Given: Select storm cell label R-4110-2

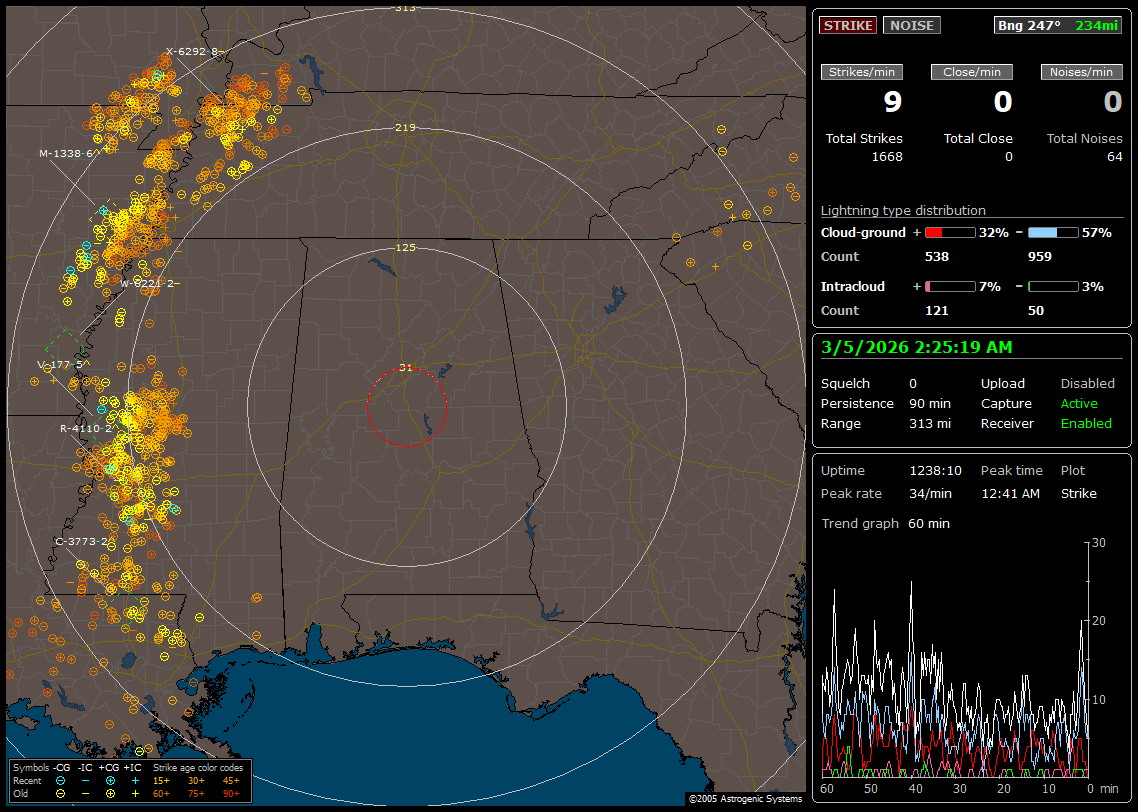Looking at the screenshot, I should tap(86, 428).
